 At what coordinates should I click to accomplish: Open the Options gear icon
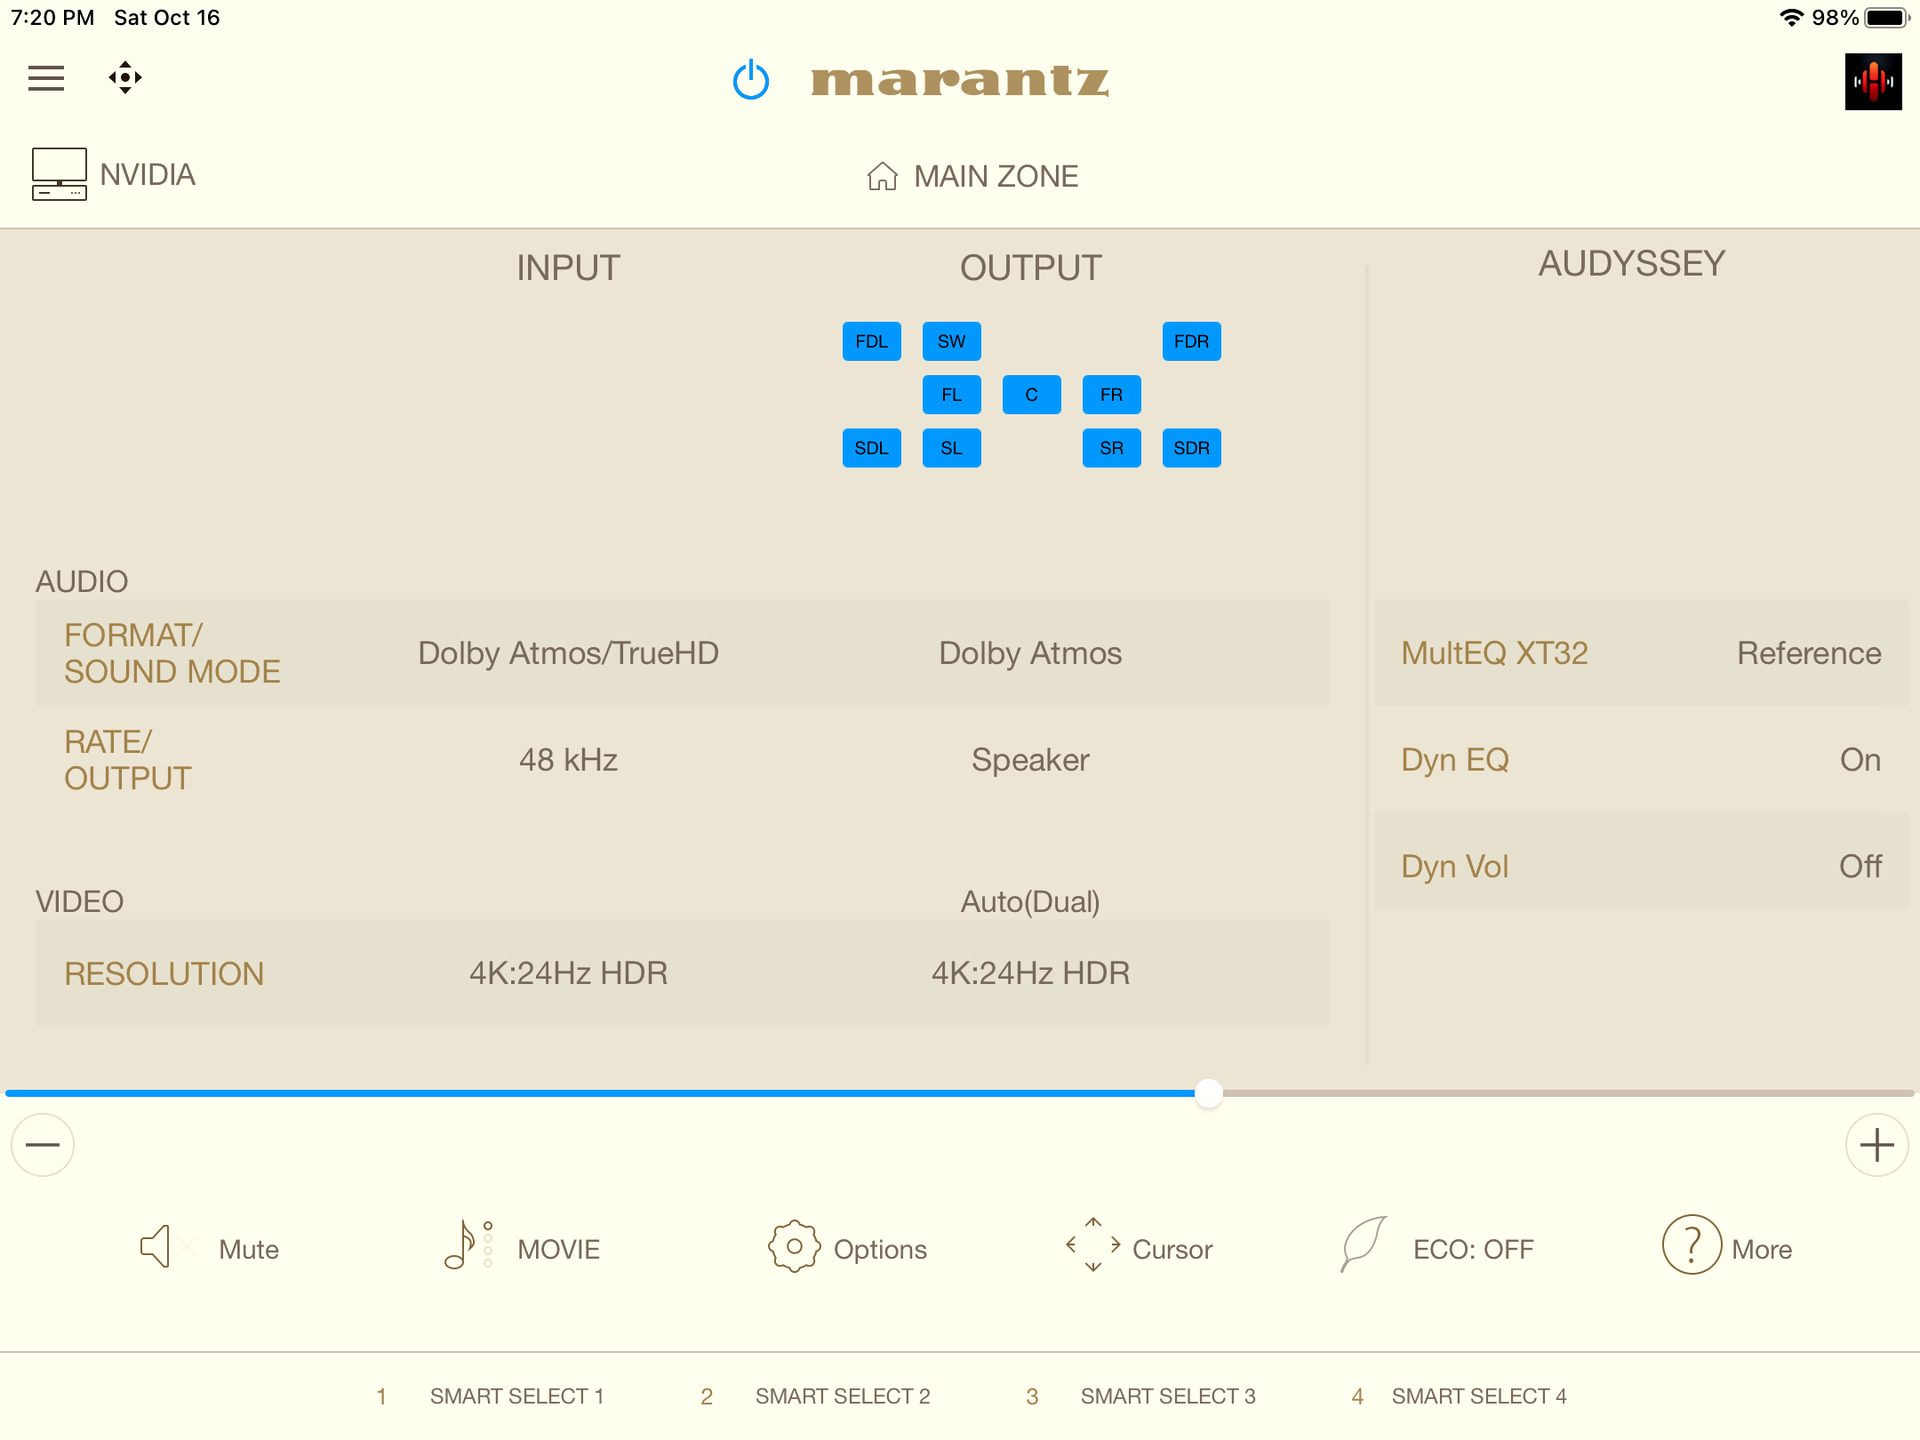tap(794, 1246)
